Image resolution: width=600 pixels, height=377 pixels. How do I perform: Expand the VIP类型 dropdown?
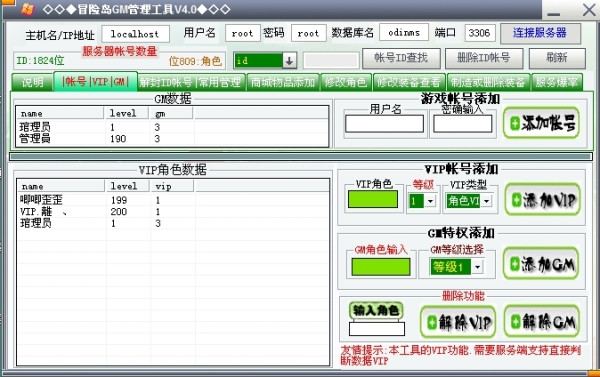(486, 201)
